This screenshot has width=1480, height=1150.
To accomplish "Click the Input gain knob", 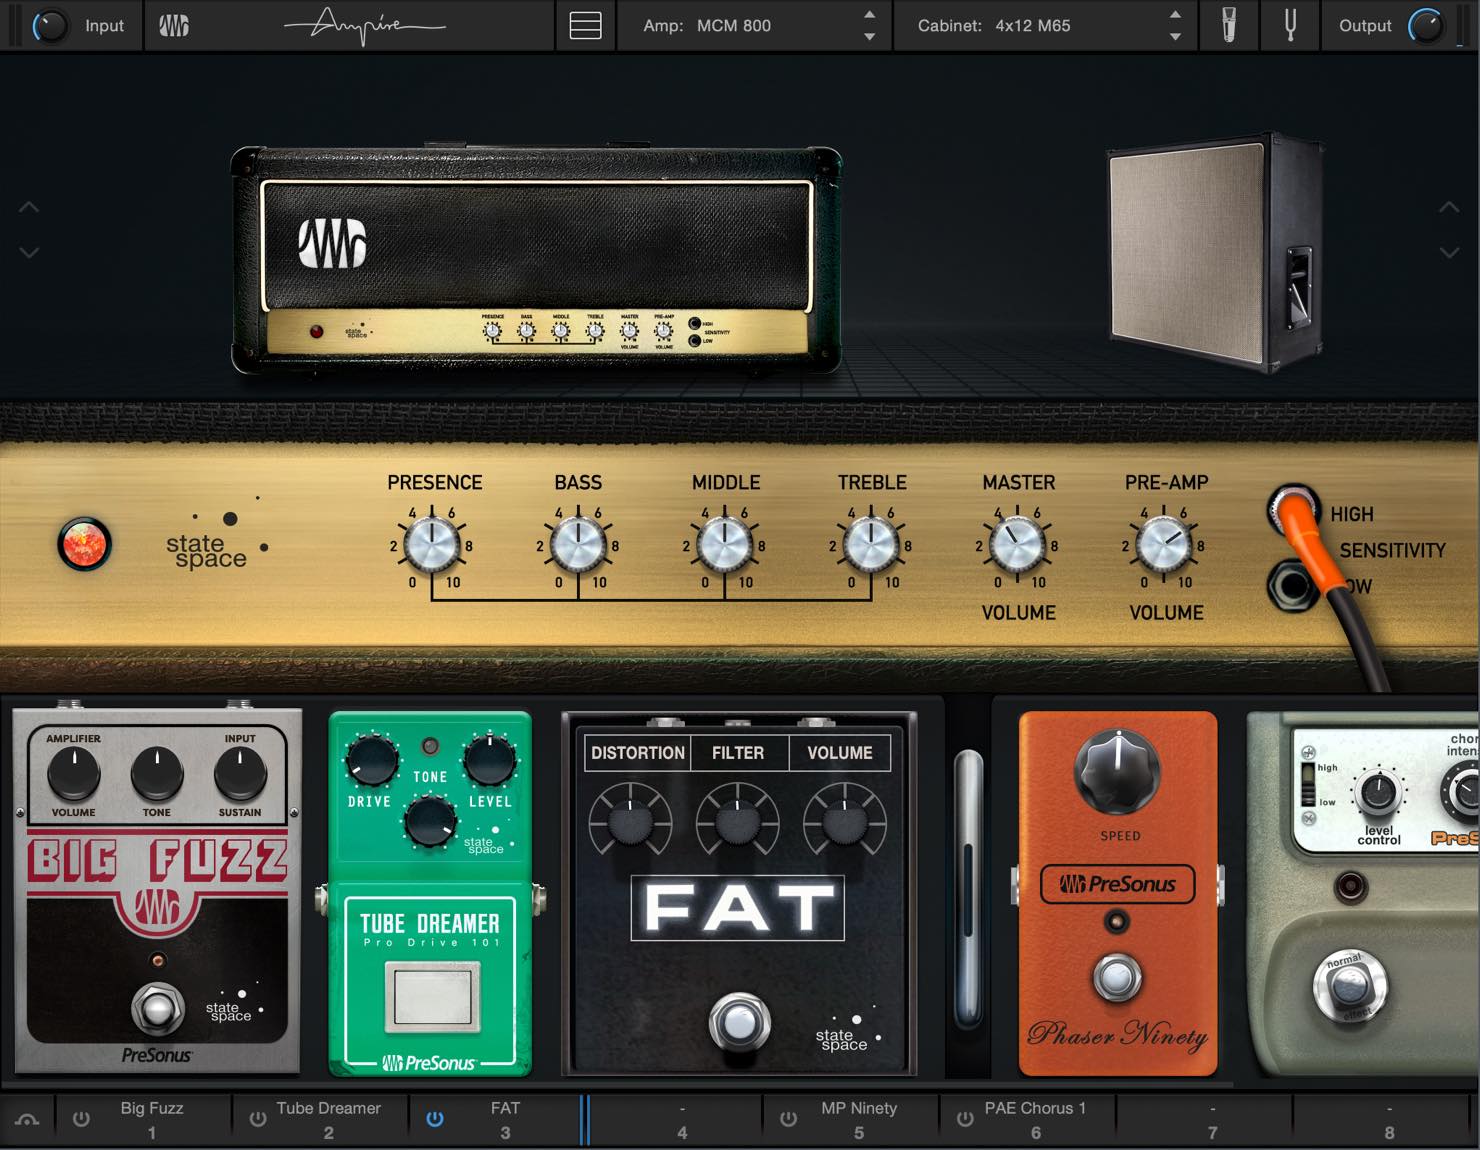I will (50, 26).
